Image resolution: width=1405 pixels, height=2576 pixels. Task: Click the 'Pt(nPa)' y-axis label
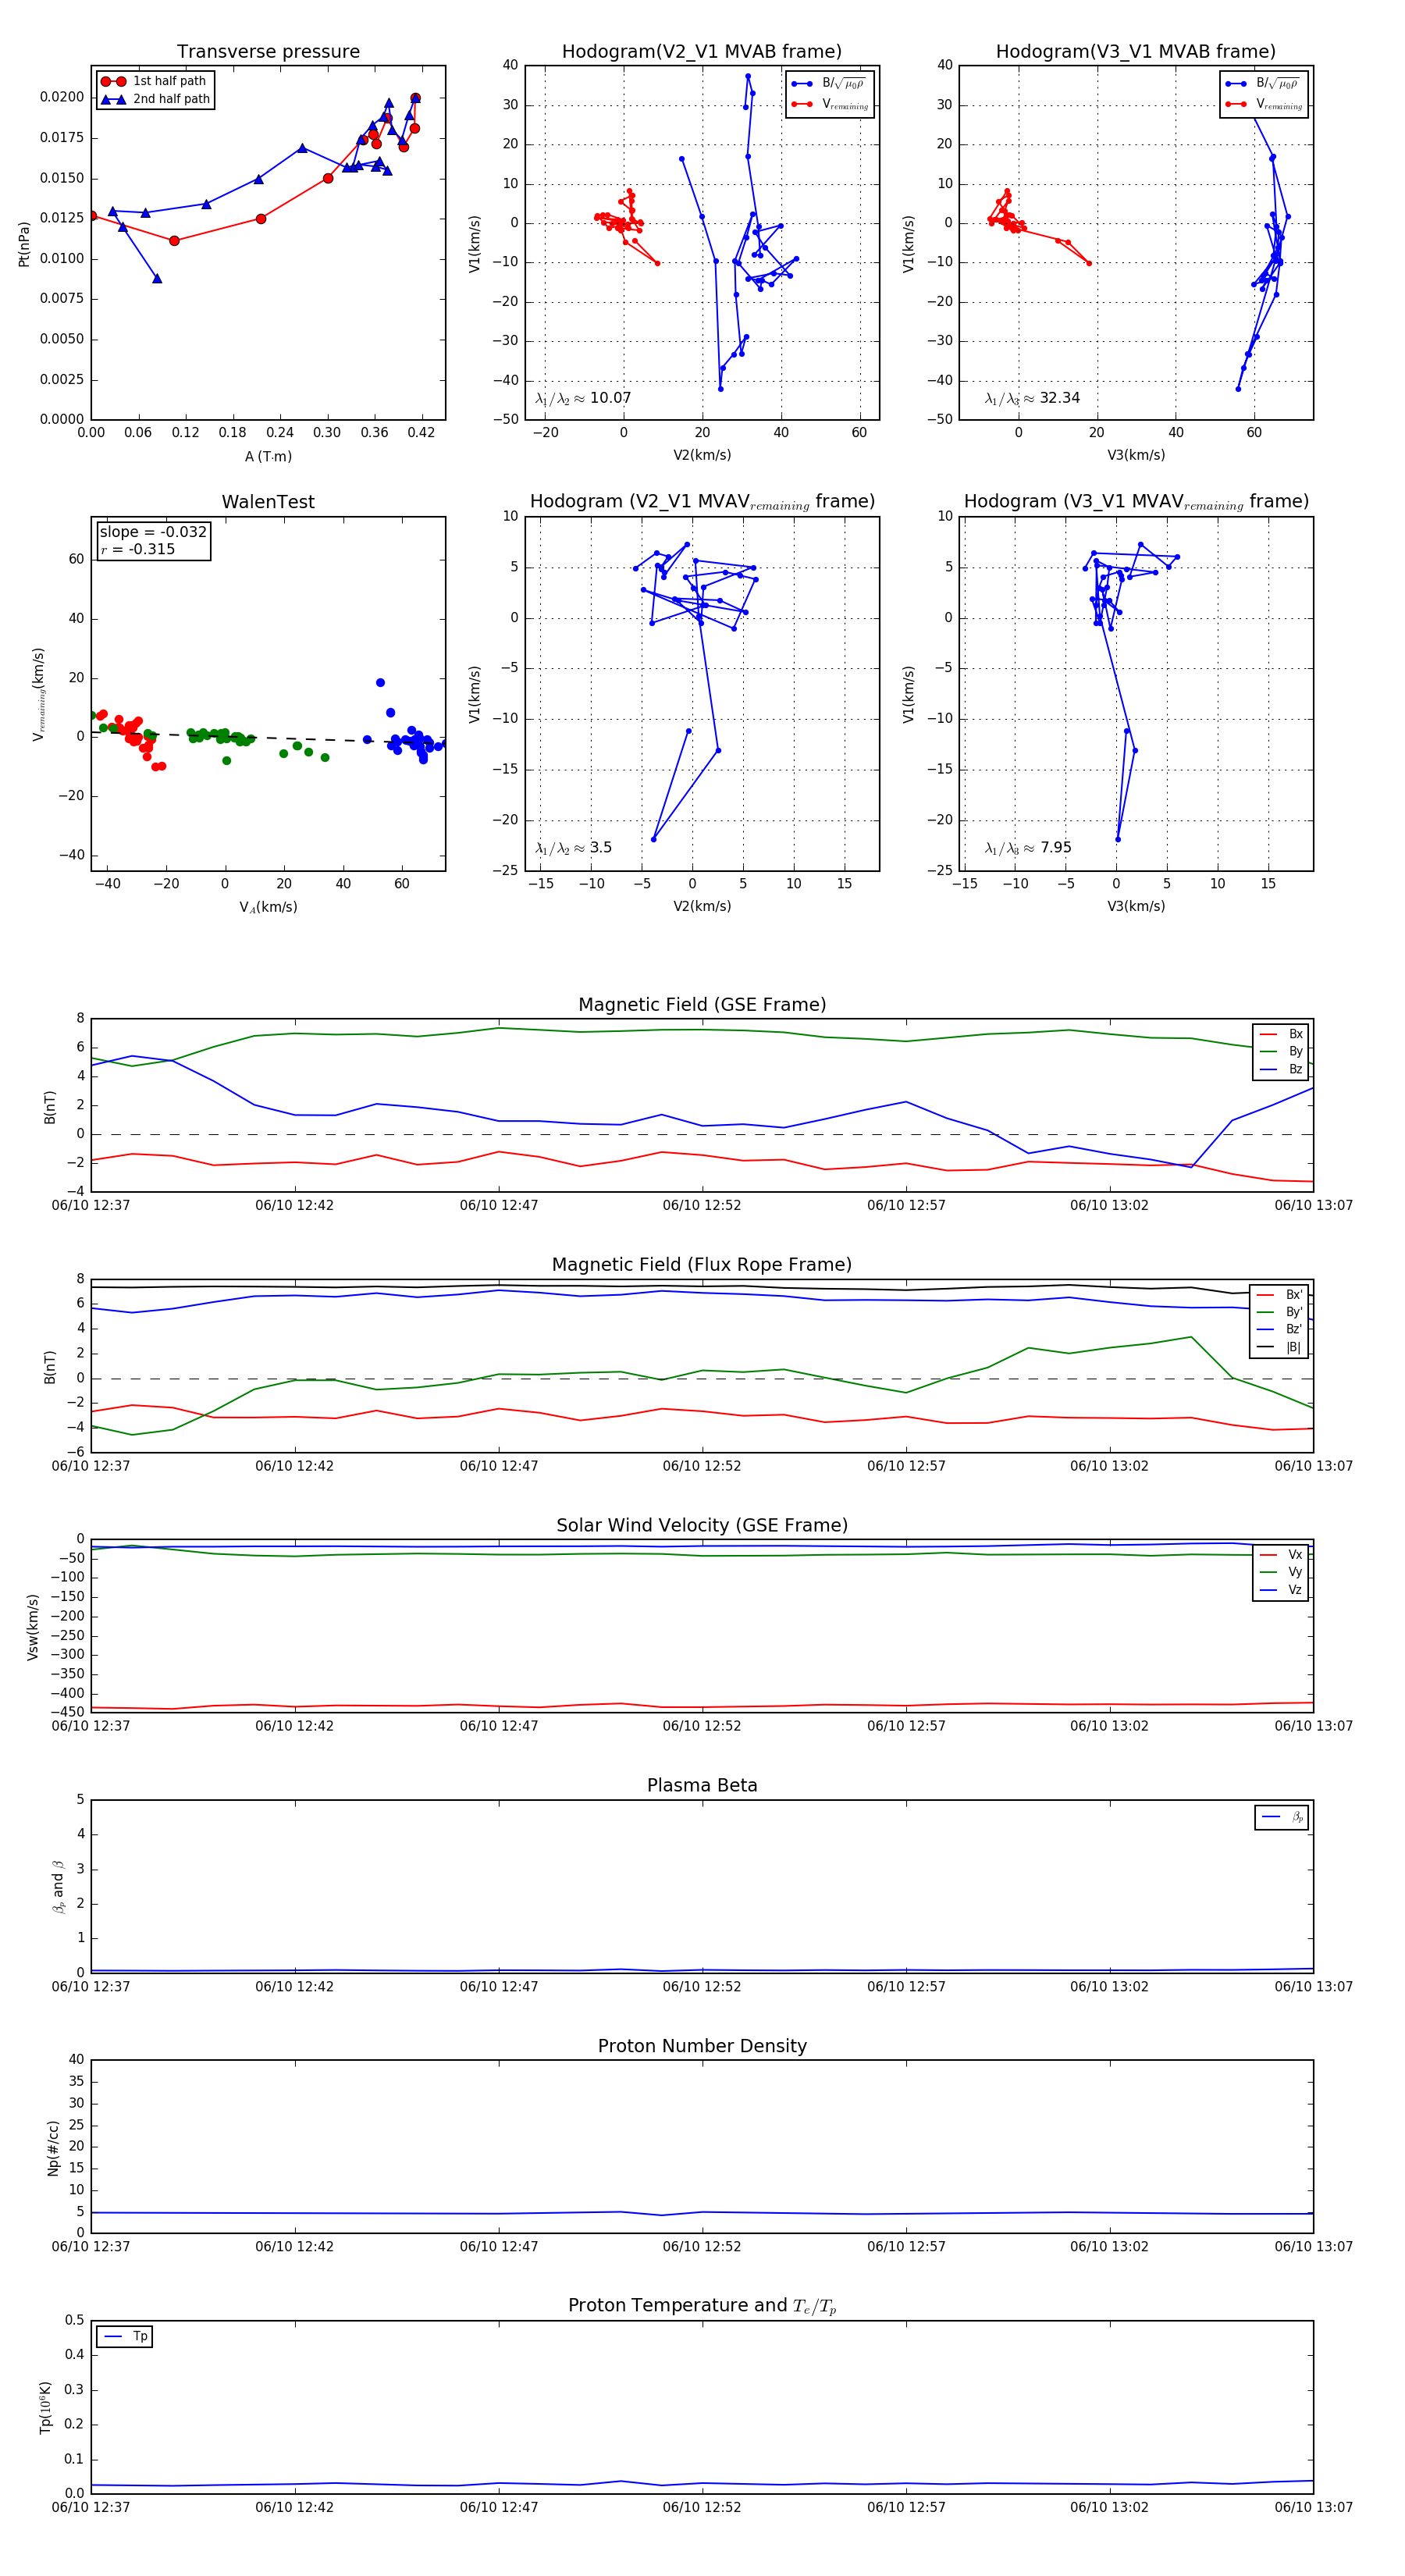point(24,244)
